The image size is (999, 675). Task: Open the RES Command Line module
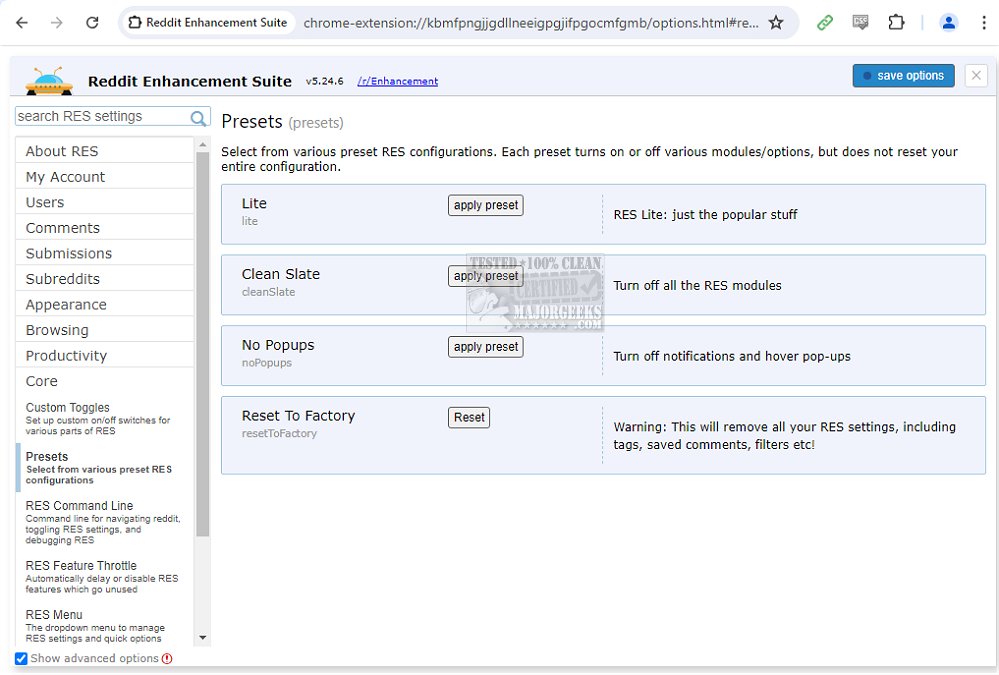(79, 506)
